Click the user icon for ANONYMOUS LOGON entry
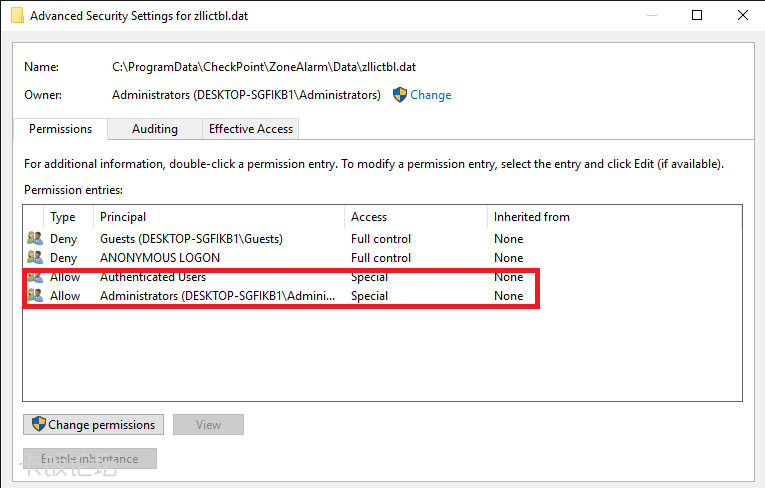The height and width of the screenshot is (488, 765). pos(35,258)
